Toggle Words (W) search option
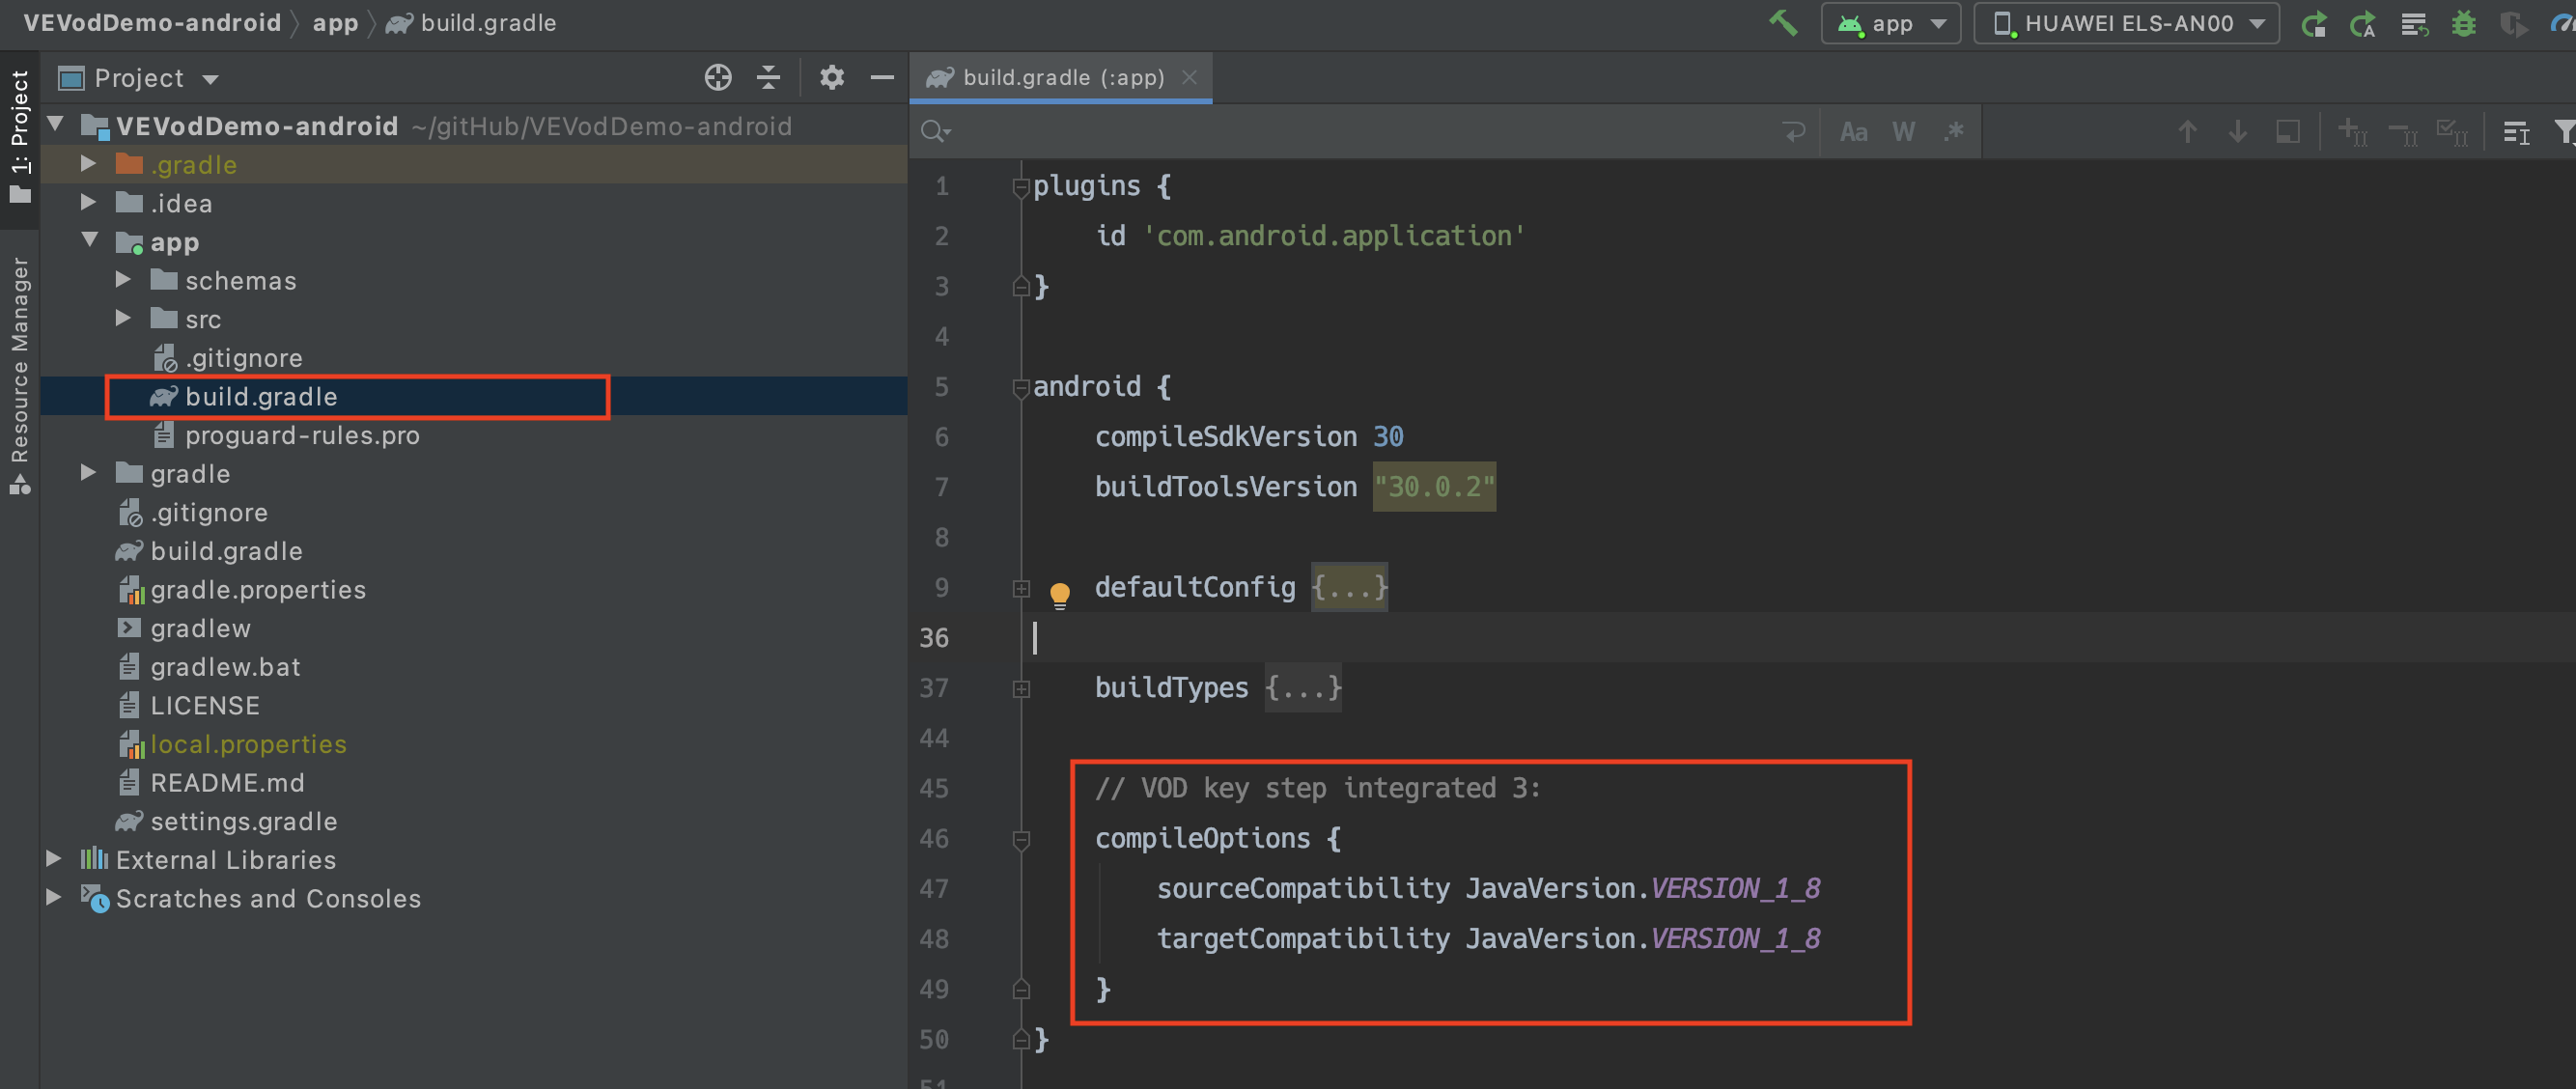Image resolution: width=2576 pixels, height=1089 pixels. click(1903, 131)
